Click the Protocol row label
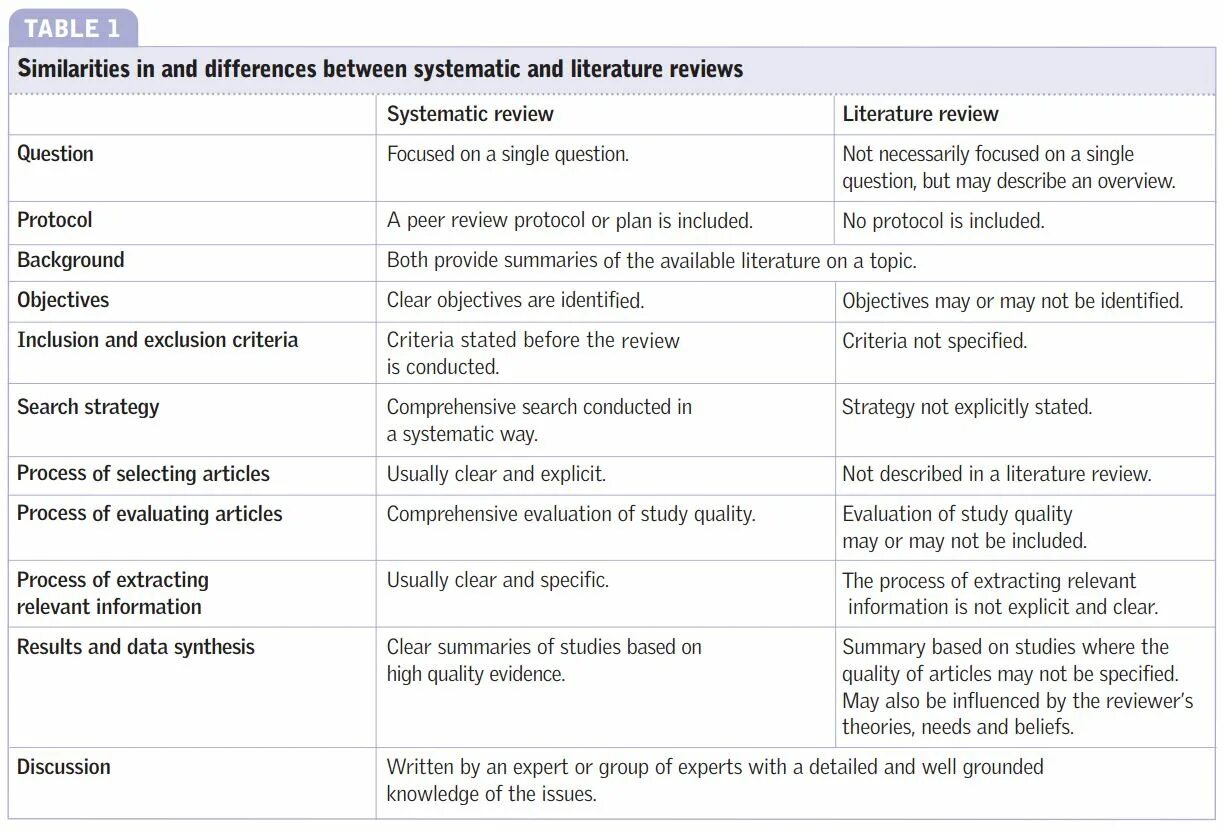 click(54, 220)
